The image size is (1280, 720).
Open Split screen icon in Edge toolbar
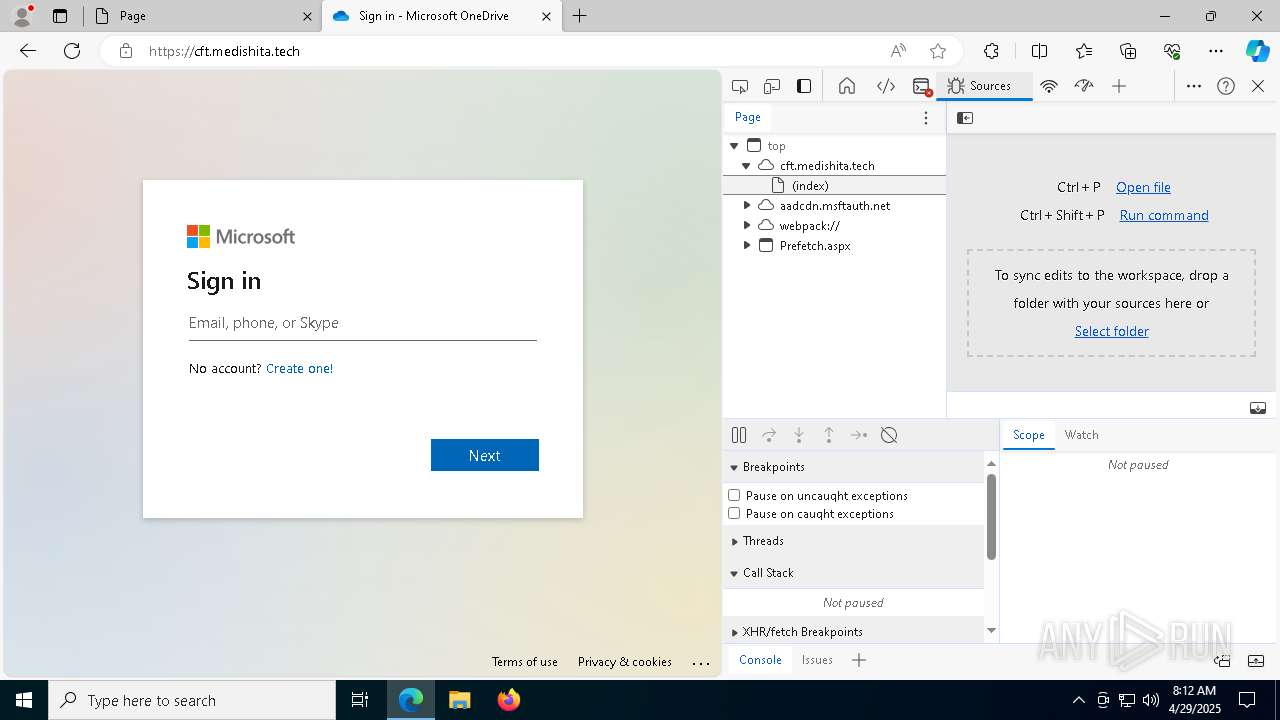tap(1039, 51)
